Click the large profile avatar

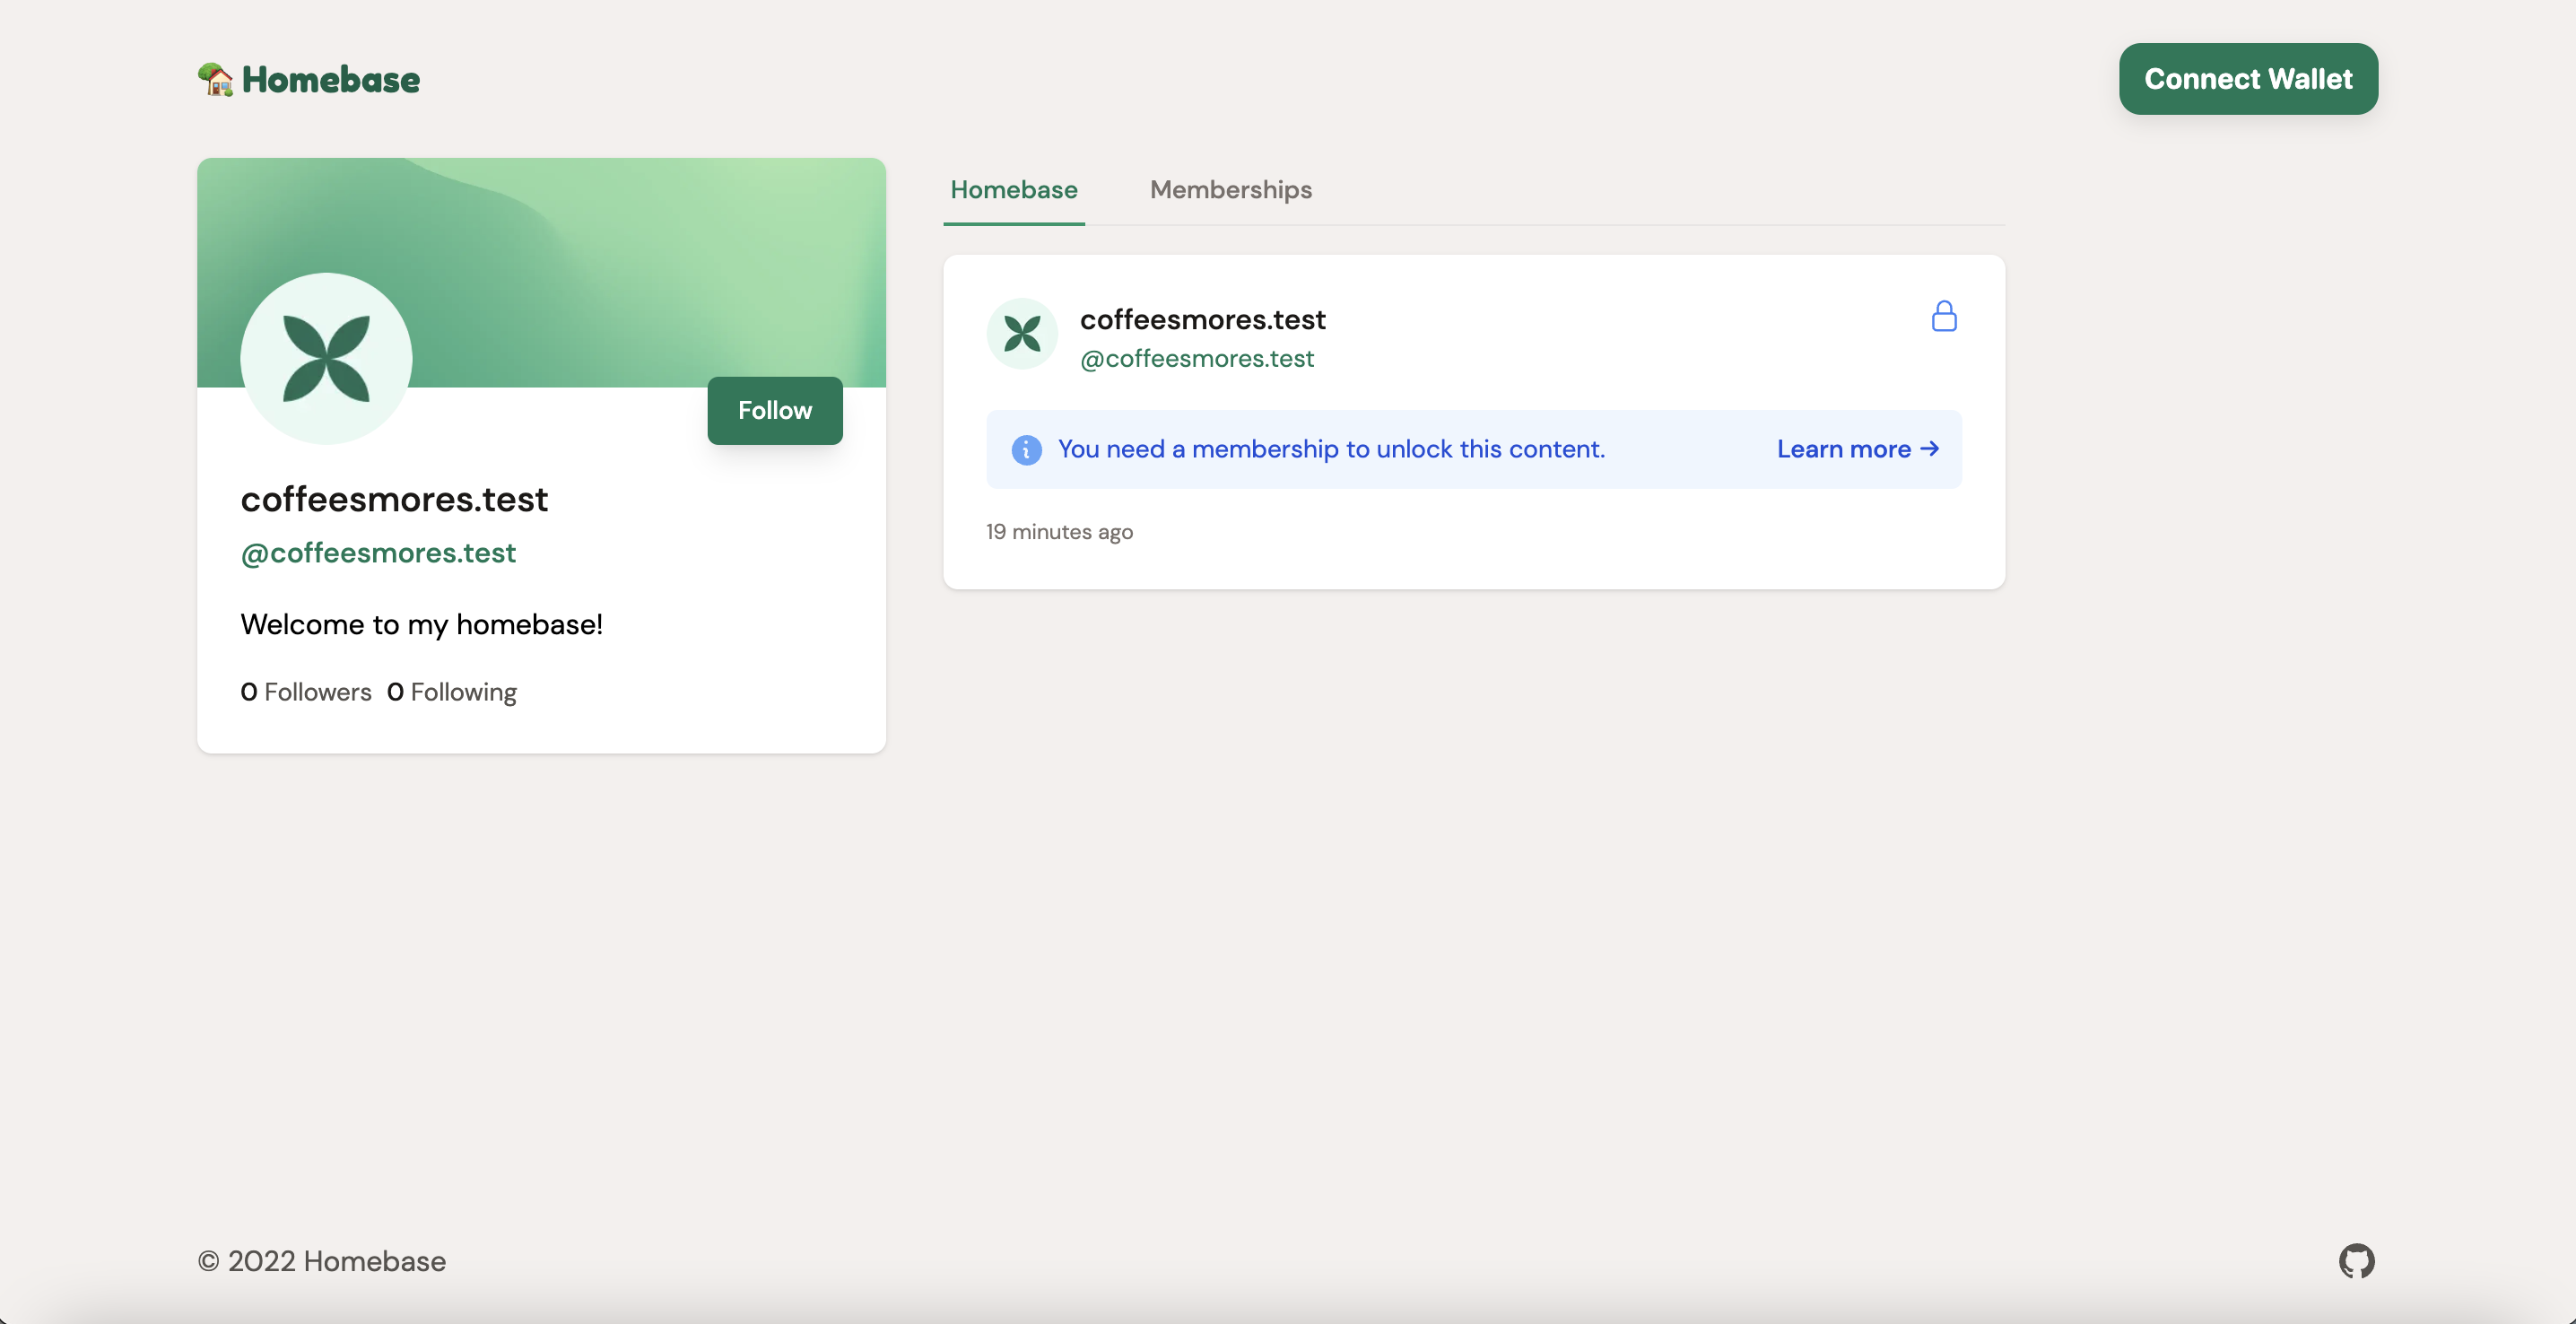326,358
